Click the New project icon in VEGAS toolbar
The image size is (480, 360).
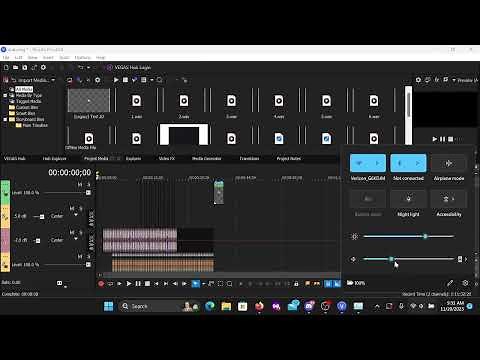6,67
